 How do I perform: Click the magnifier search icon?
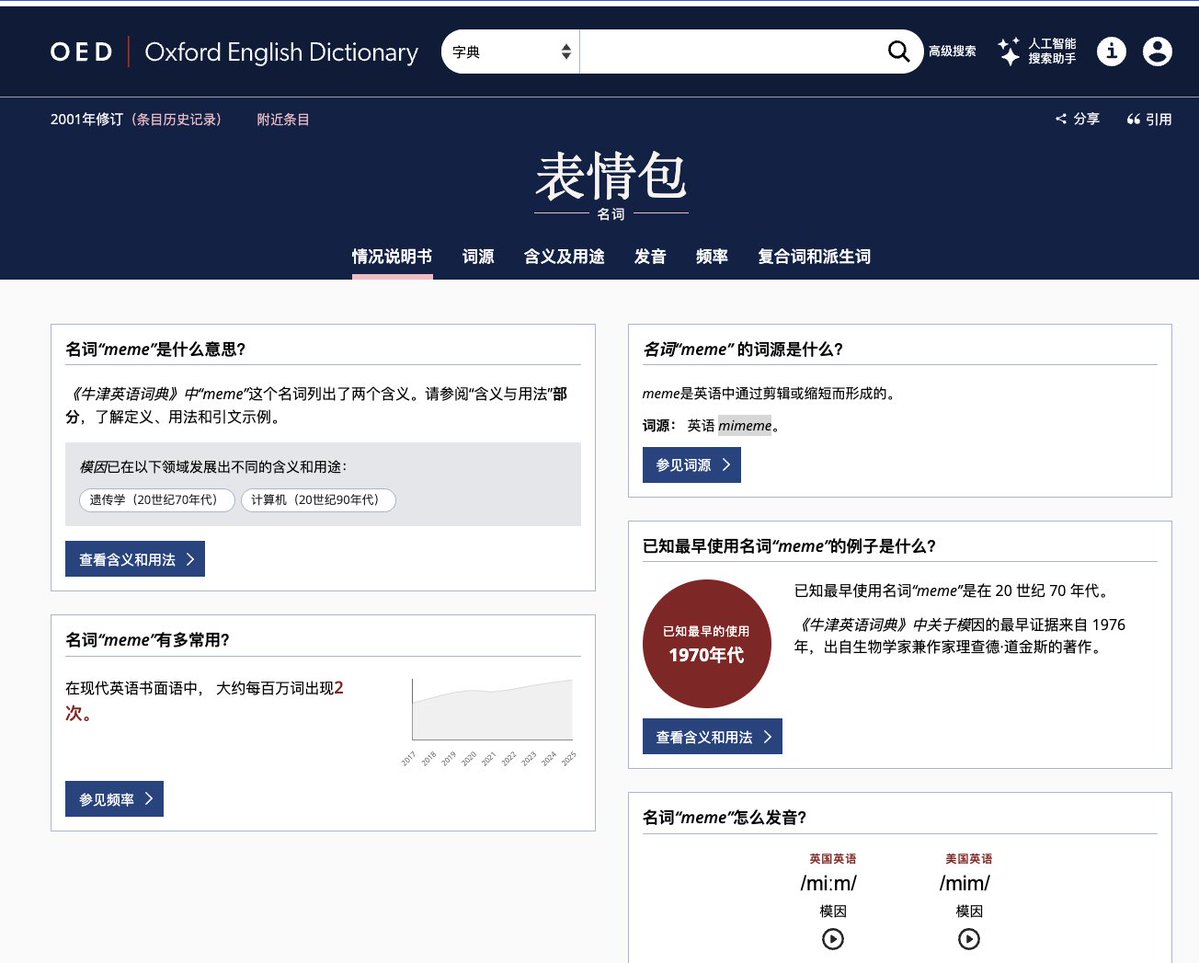tap(898, 51)
